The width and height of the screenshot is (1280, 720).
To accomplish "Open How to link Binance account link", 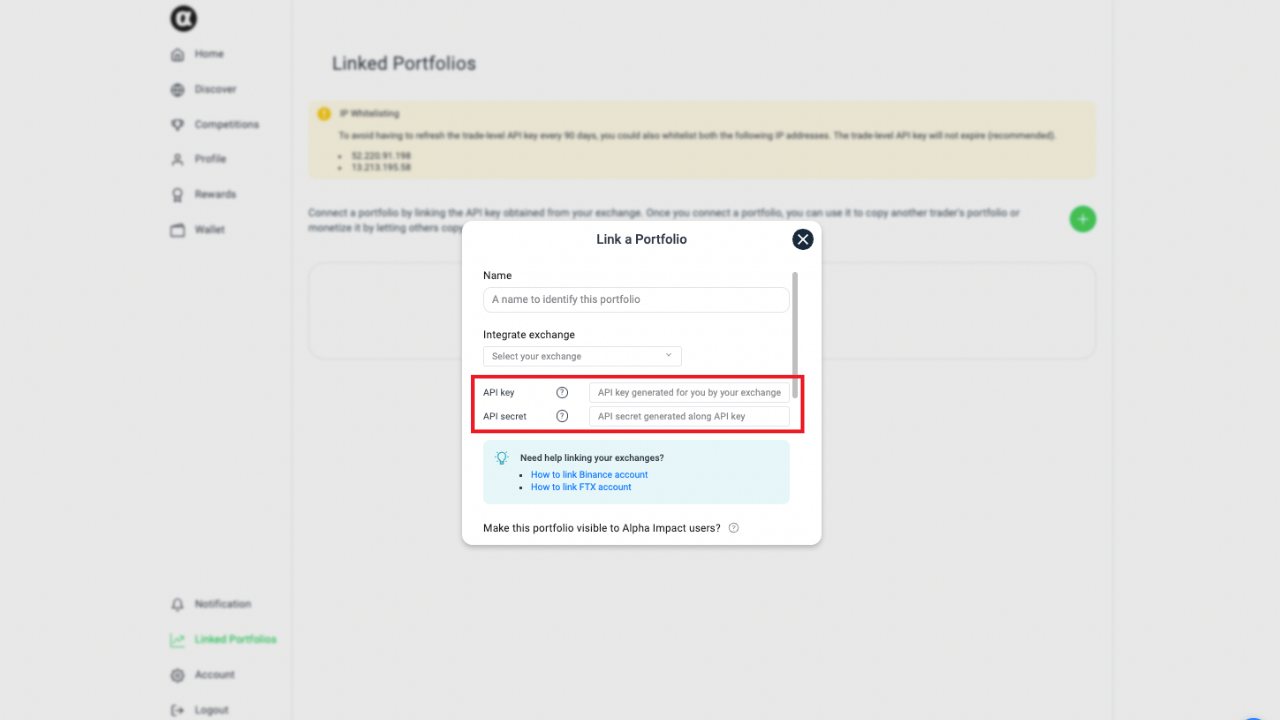I will coord(589,475).
